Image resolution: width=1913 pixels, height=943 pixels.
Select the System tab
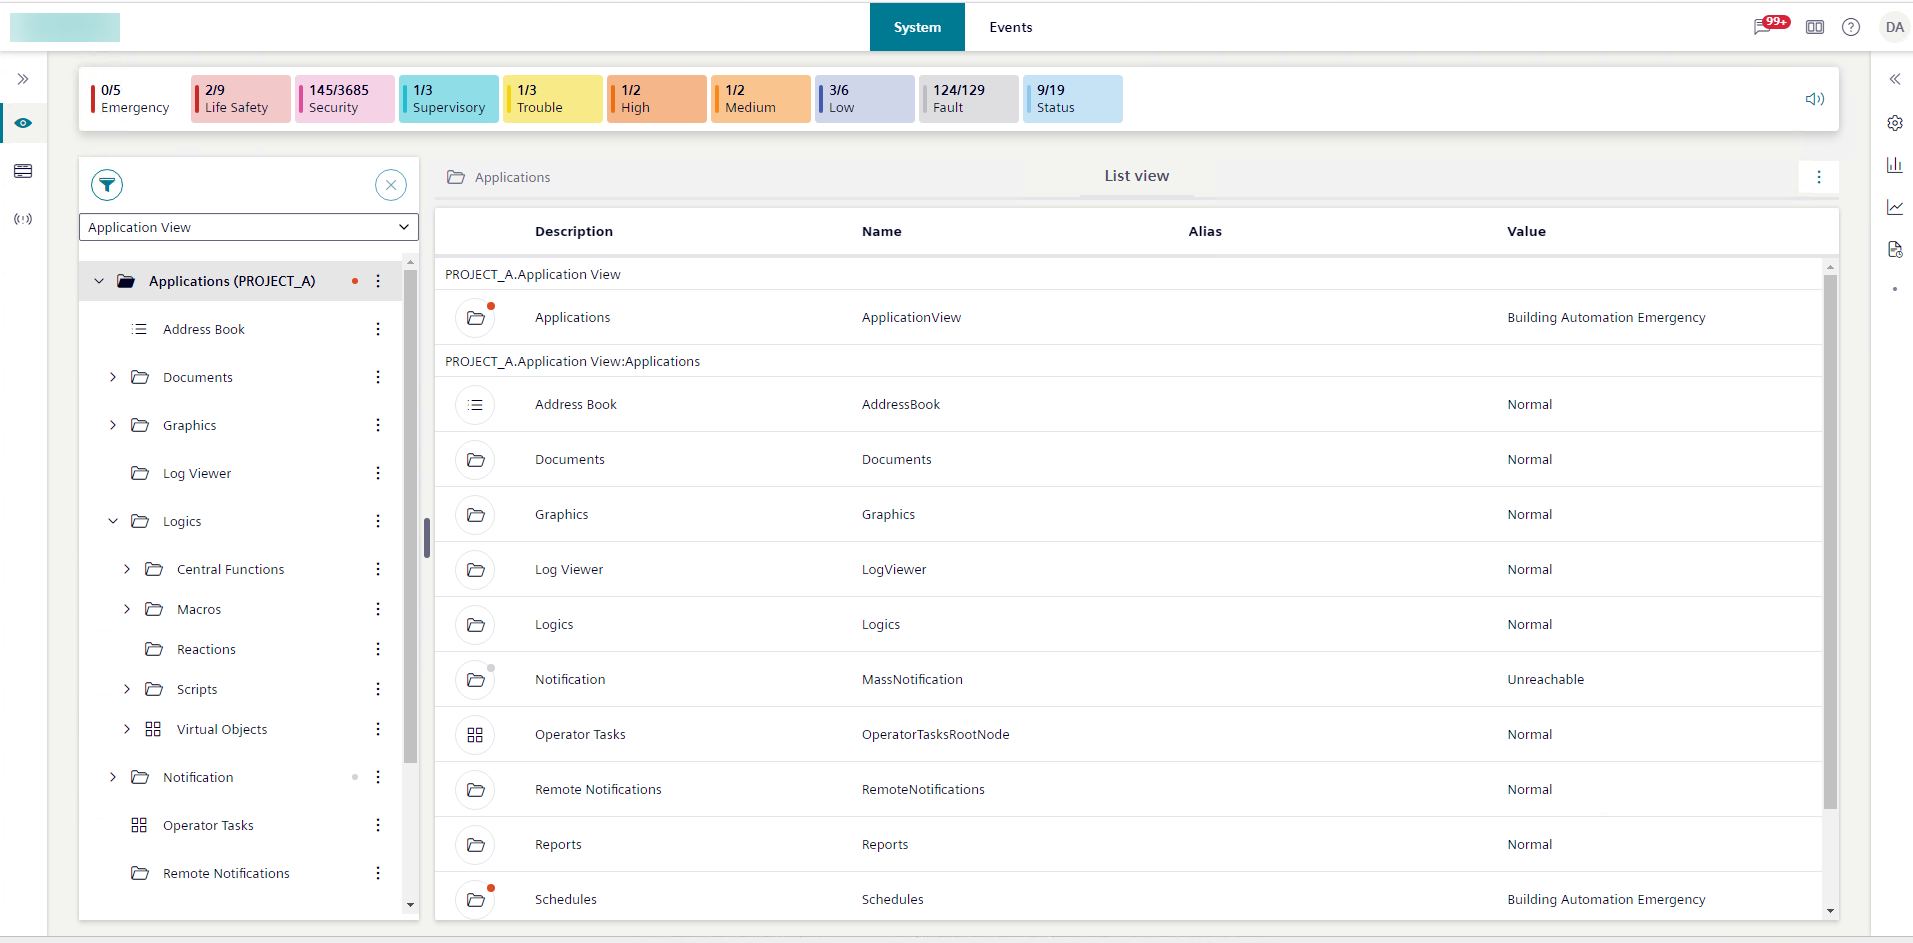point(917,27)
